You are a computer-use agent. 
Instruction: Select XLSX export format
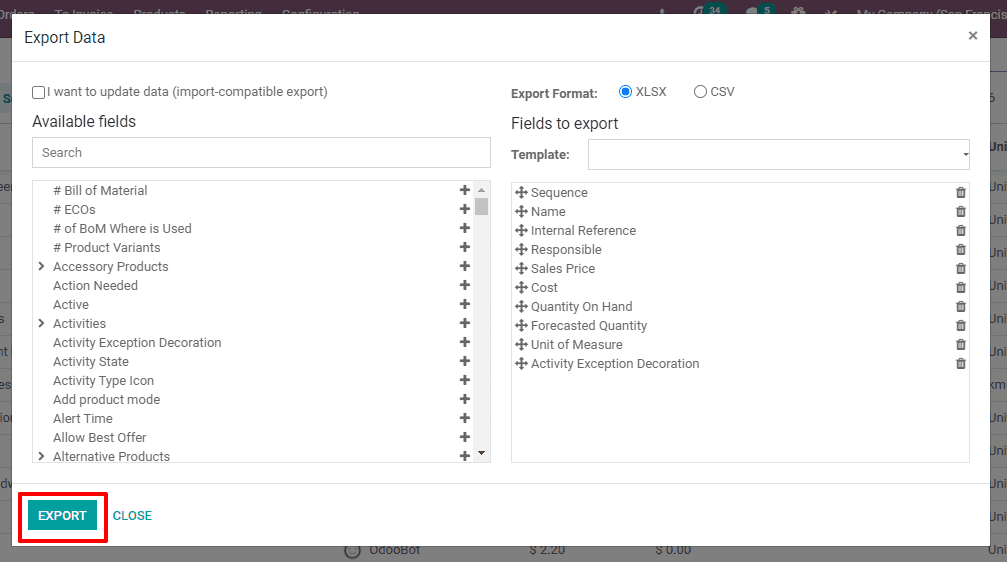click(x=626, y=92)
